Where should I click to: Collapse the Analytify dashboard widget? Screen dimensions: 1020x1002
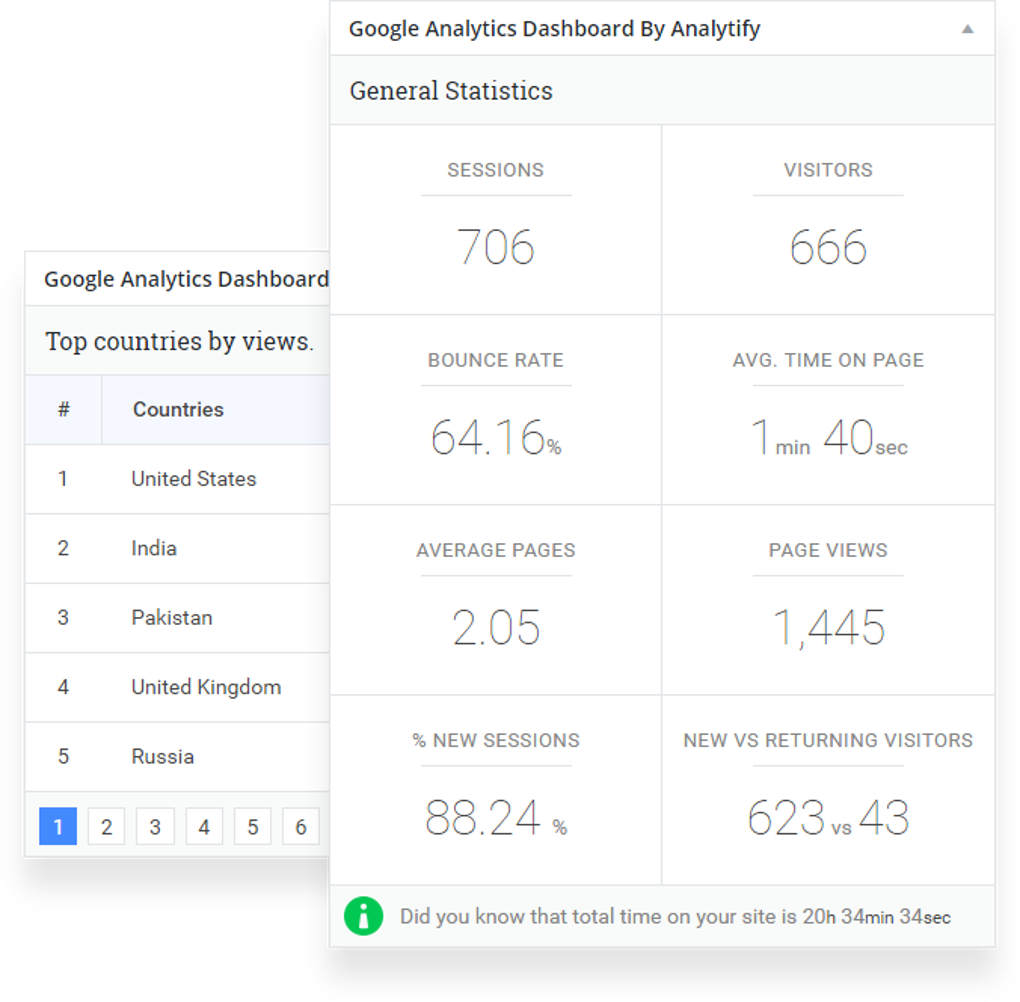pyautogui.click(x=967, y=28)
